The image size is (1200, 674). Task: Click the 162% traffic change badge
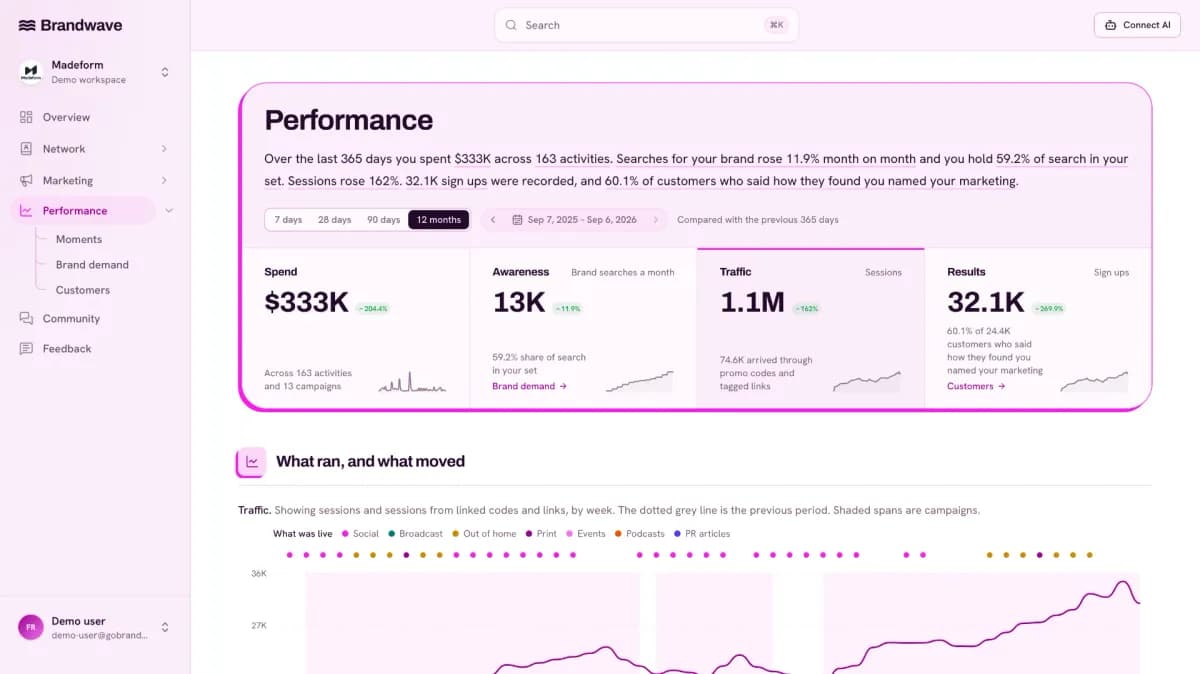pos(806,308)
